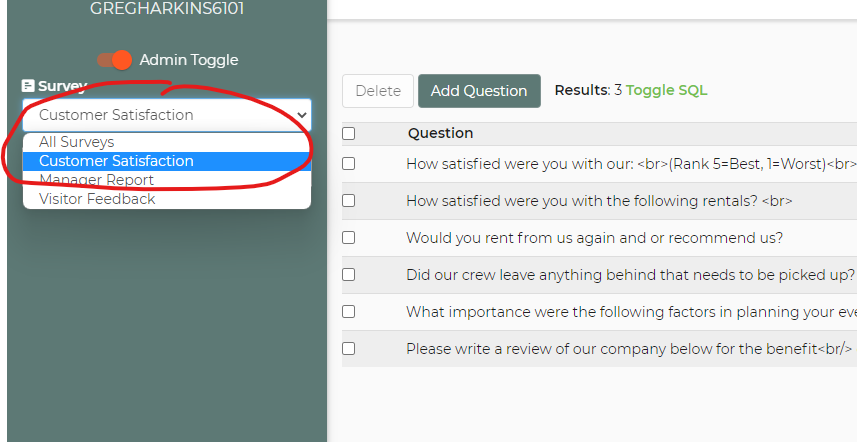
Task: Choose All Surveys from dropdown list
Action: click(x=77, y=142)
